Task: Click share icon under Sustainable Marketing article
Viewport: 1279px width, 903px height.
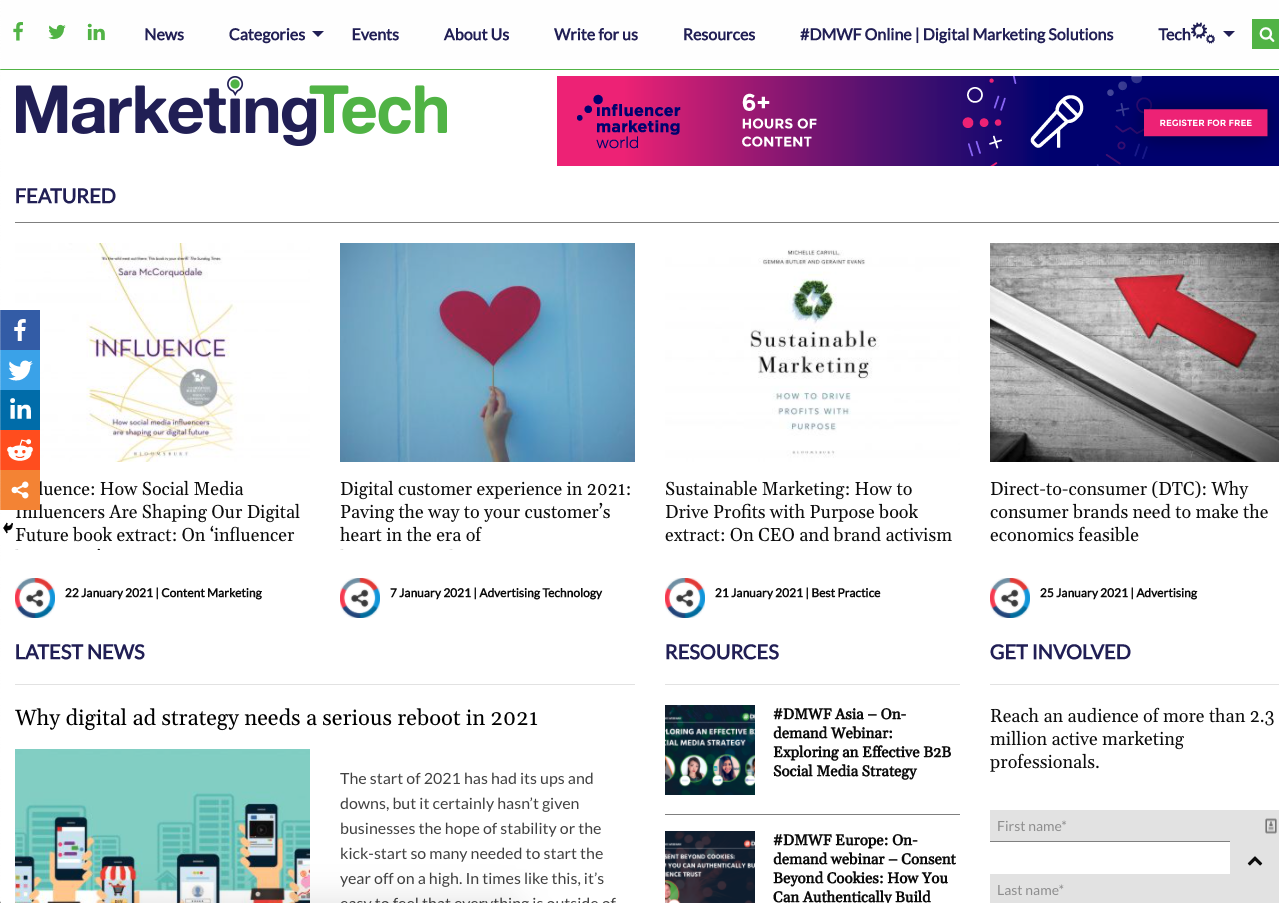Action: pos(685,598)
